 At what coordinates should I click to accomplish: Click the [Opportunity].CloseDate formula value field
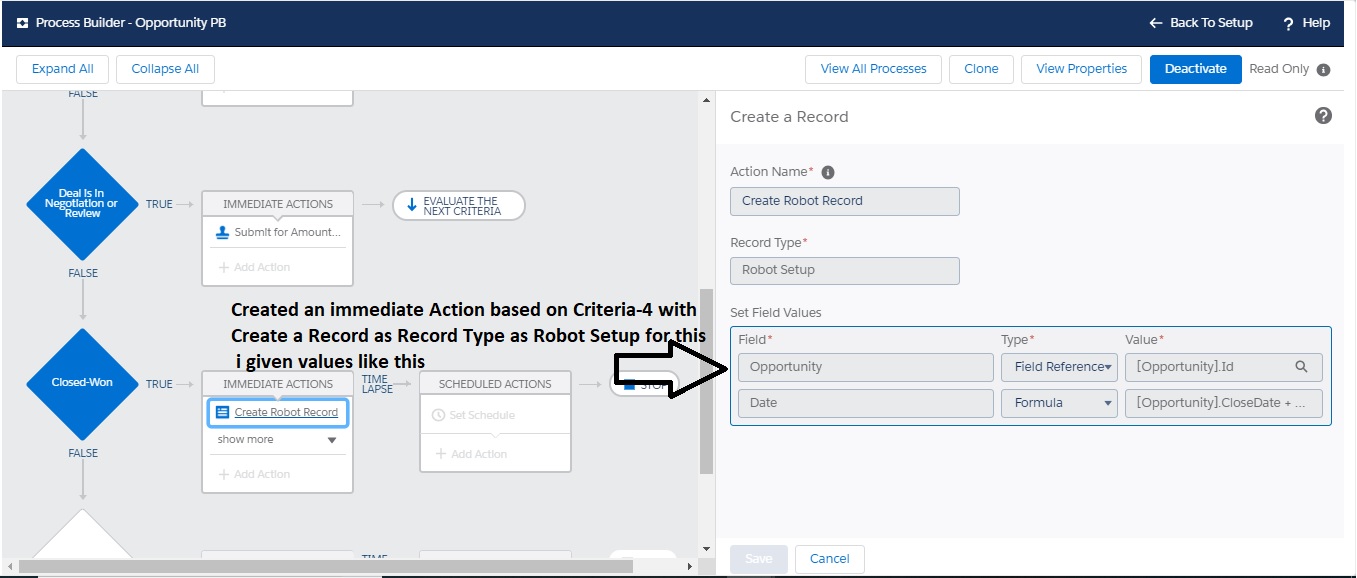tap(1223, 403)
